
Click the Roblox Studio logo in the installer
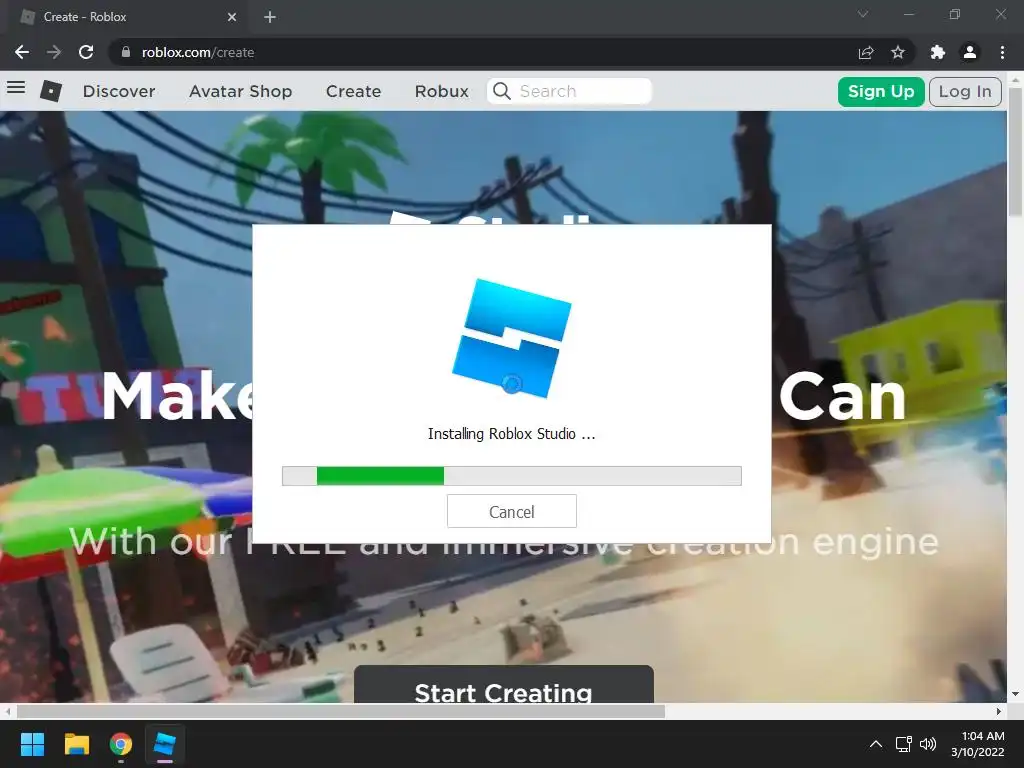click(511, 338)
